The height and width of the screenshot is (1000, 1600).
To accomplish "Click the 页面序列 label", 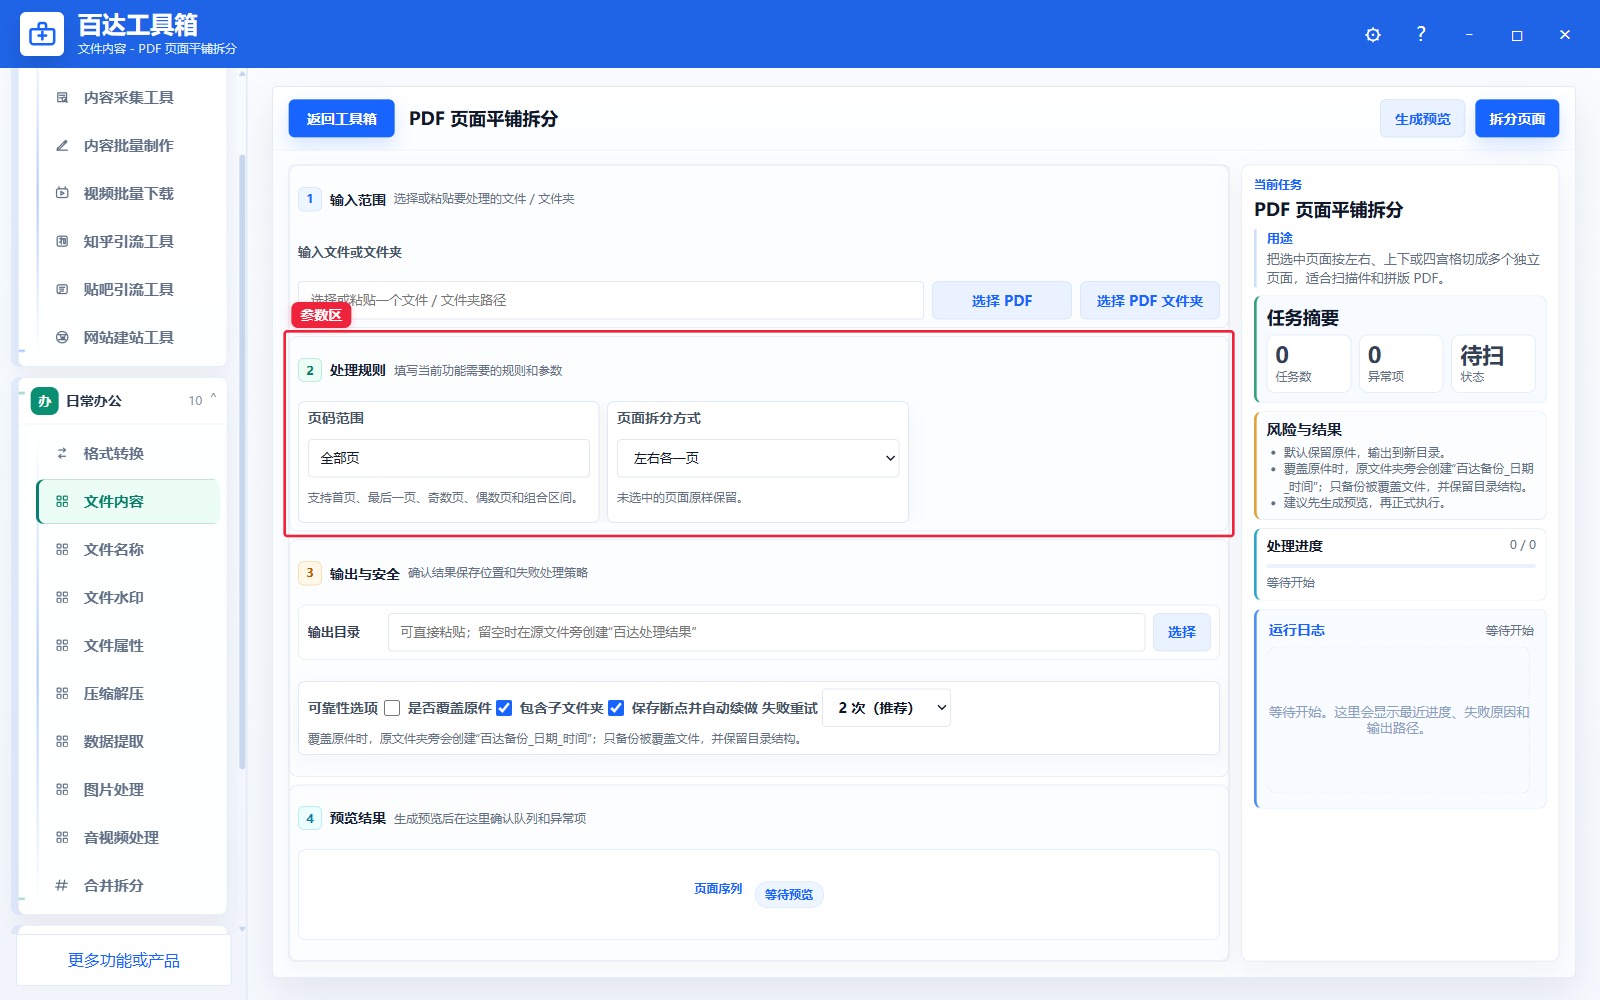I will 718,889.
